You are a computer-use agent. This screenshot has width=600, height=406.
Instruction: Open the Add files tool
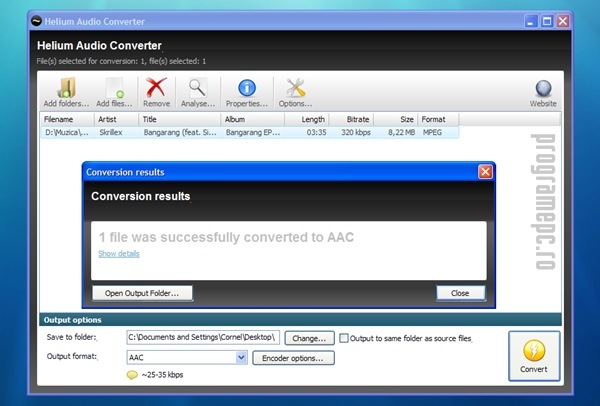(x=114, y=92)
